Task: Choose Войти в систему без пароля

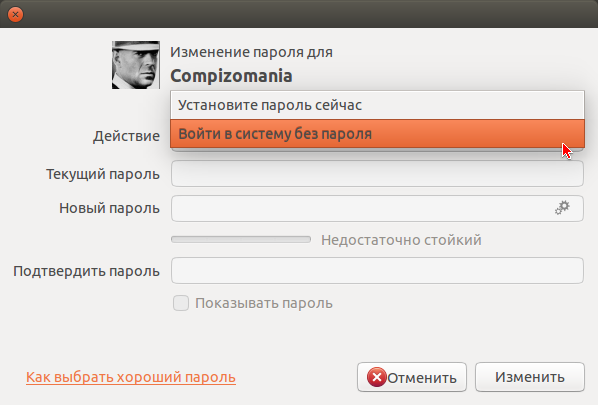Action: [x=377, y=133]
